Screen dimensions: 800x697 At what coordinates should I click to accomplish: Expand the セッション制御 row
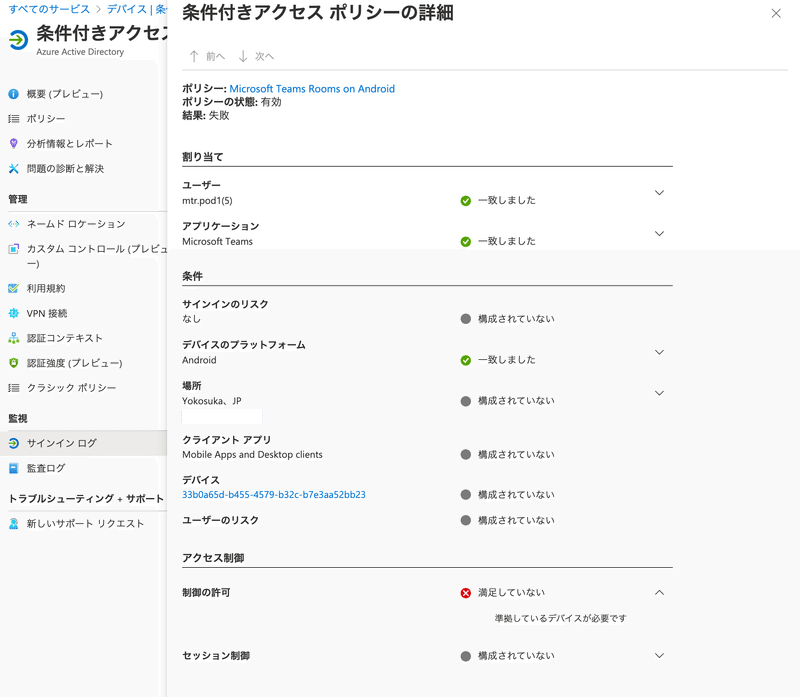[x=659, y=655]
